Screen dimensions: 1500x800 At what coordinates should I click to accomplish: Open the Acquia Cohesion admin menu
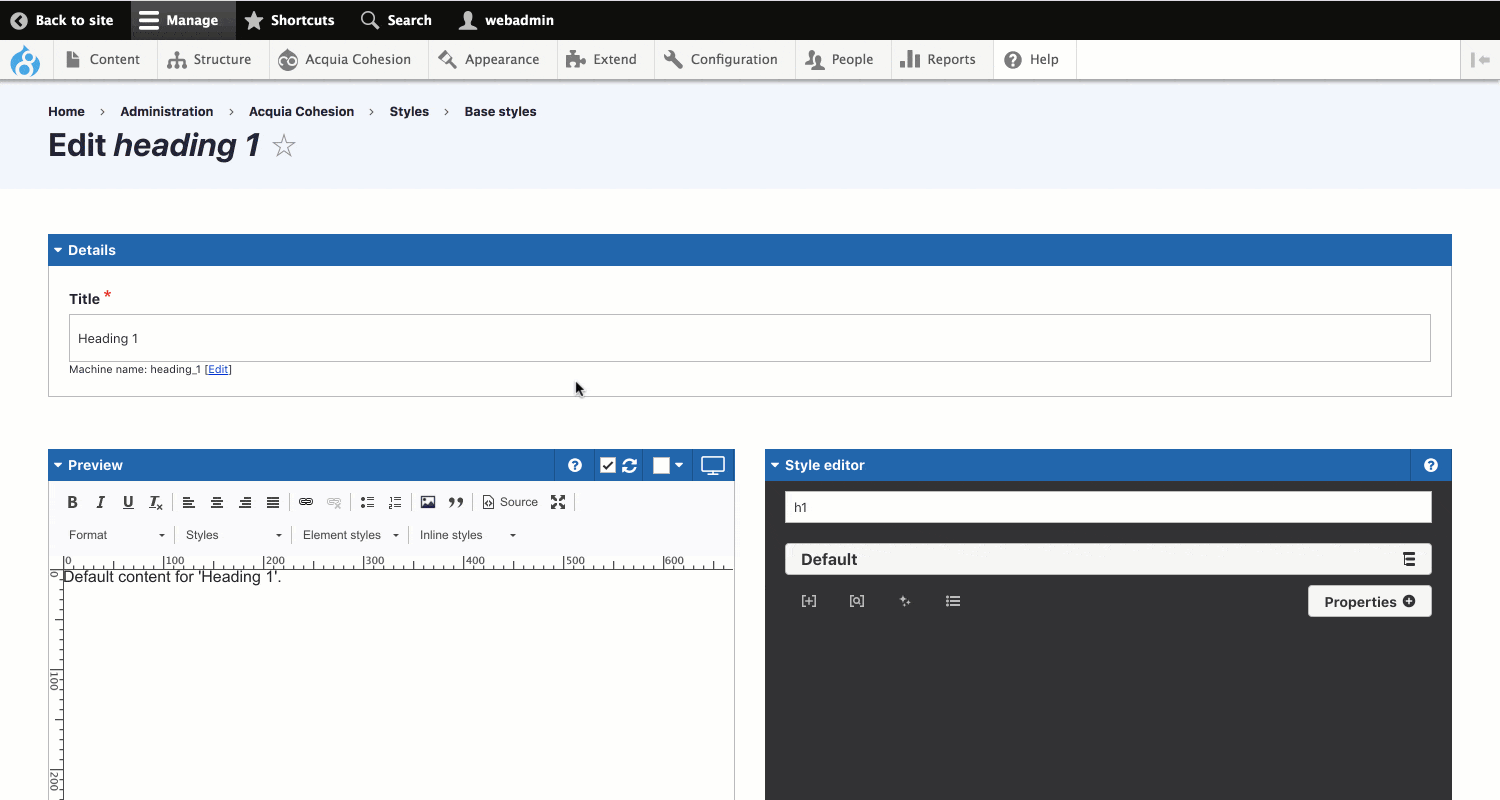pos(345,59)
